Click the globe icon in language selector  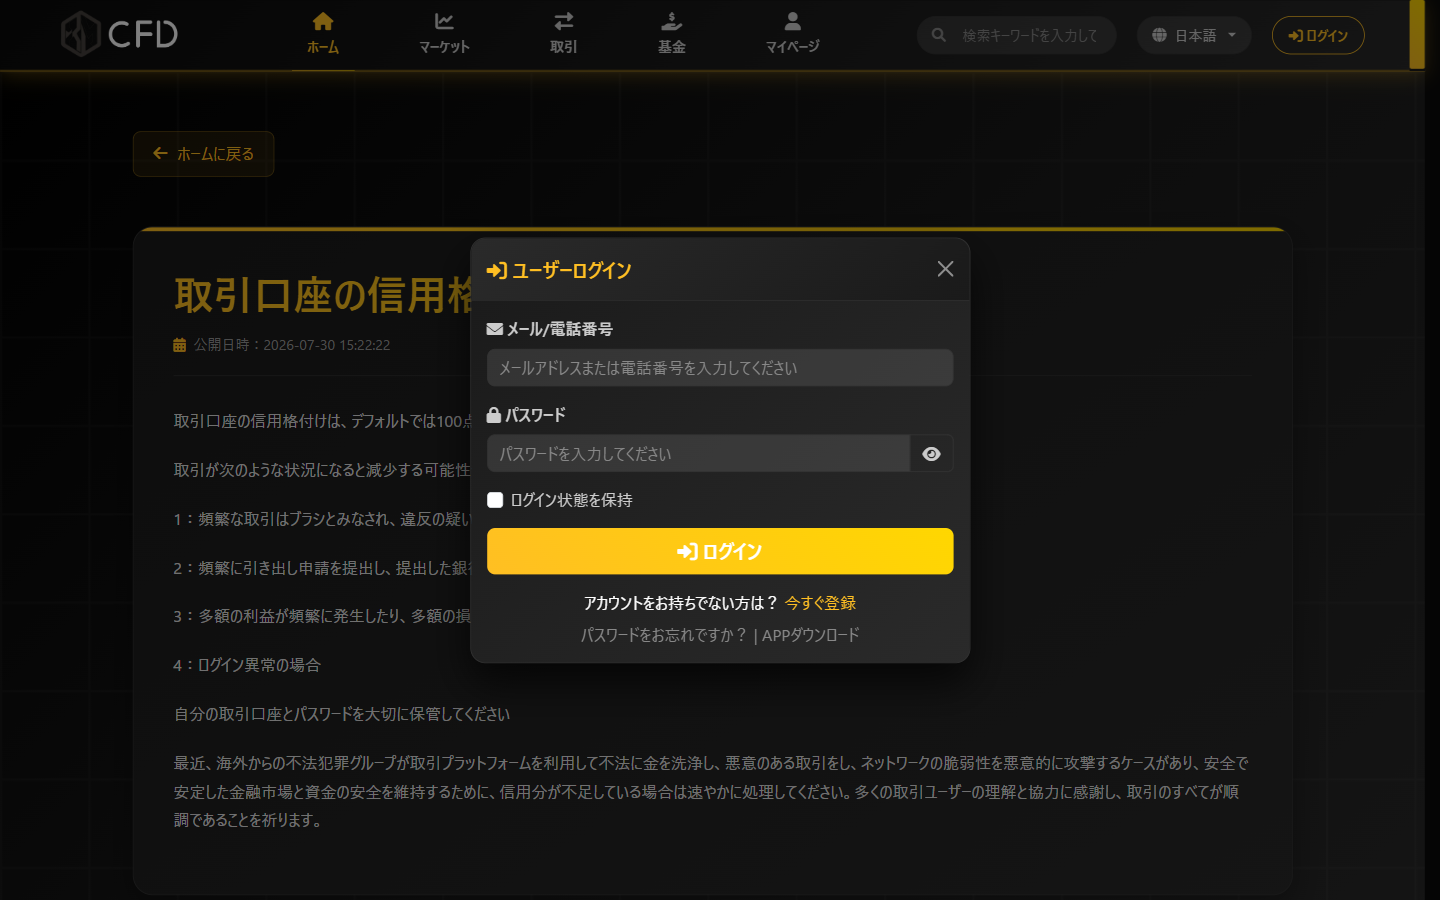click(x=1159, y=35)
